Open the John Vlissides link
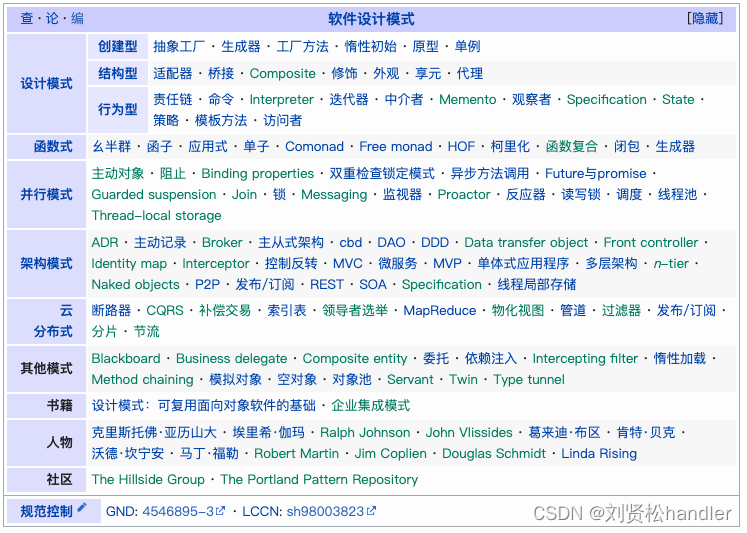Screen dimensions: 747x533 (x=469, y=432)
